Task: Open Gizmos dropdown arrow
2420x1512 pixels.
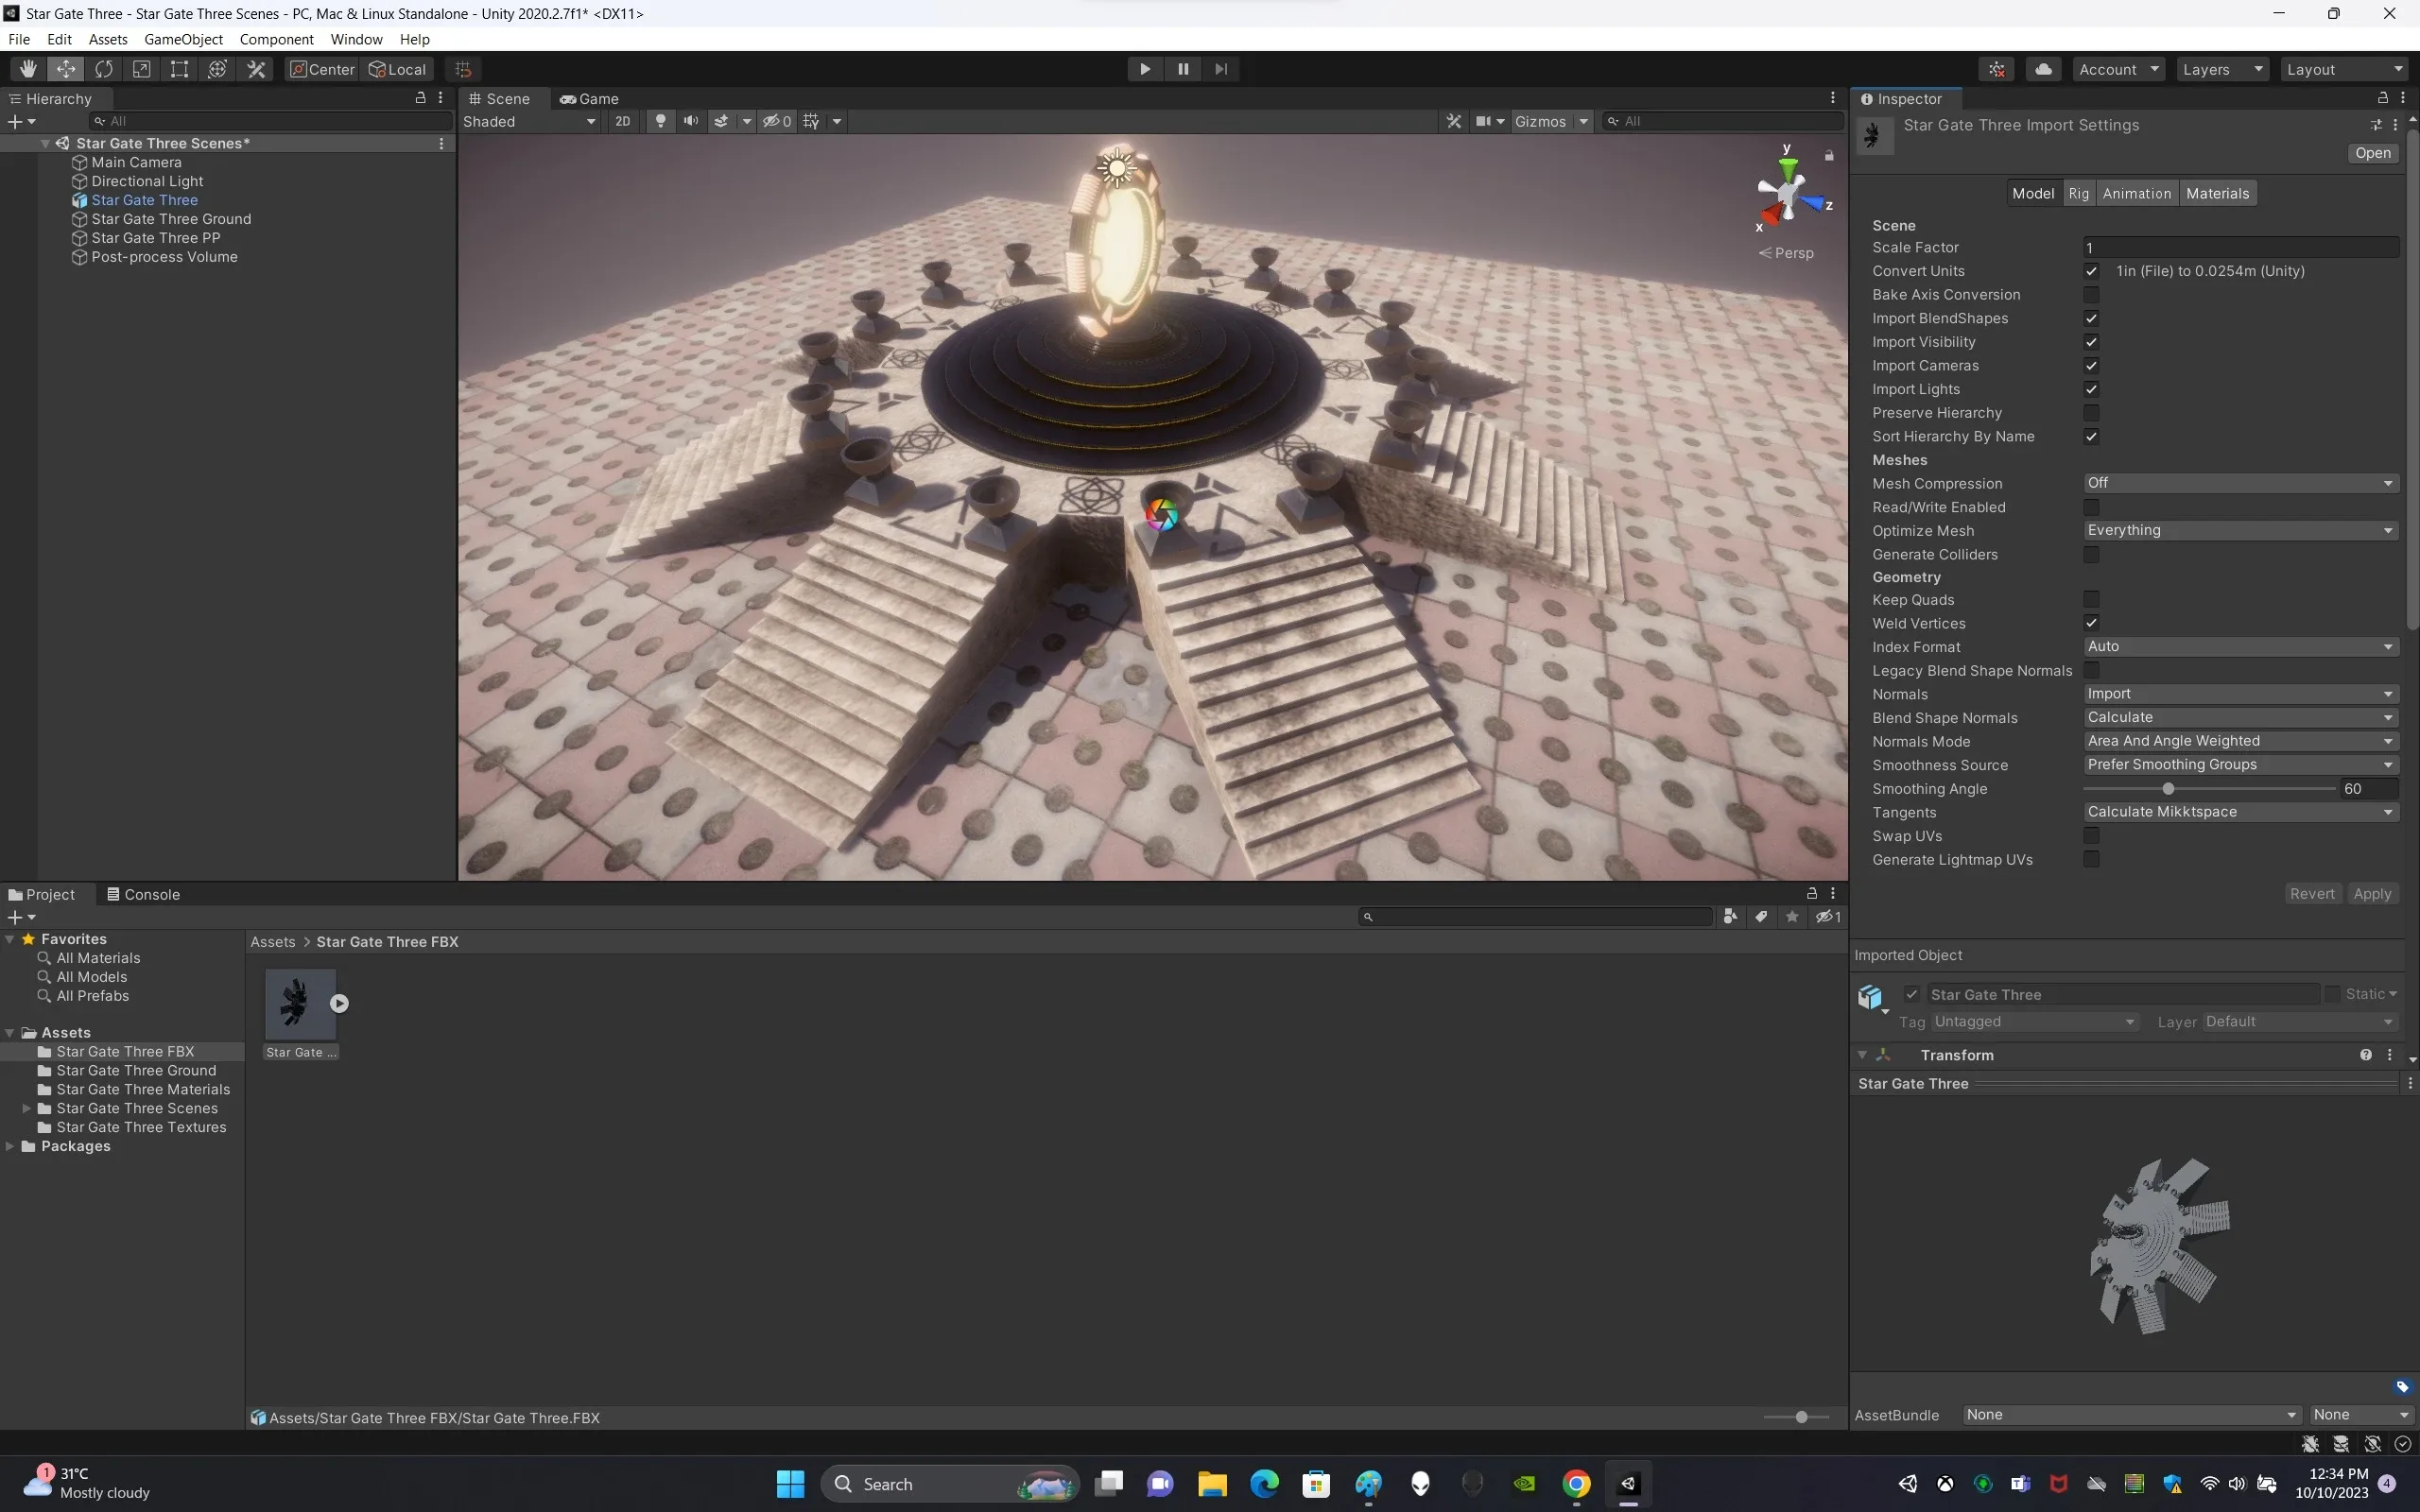Action: (x=1583, y=121)
